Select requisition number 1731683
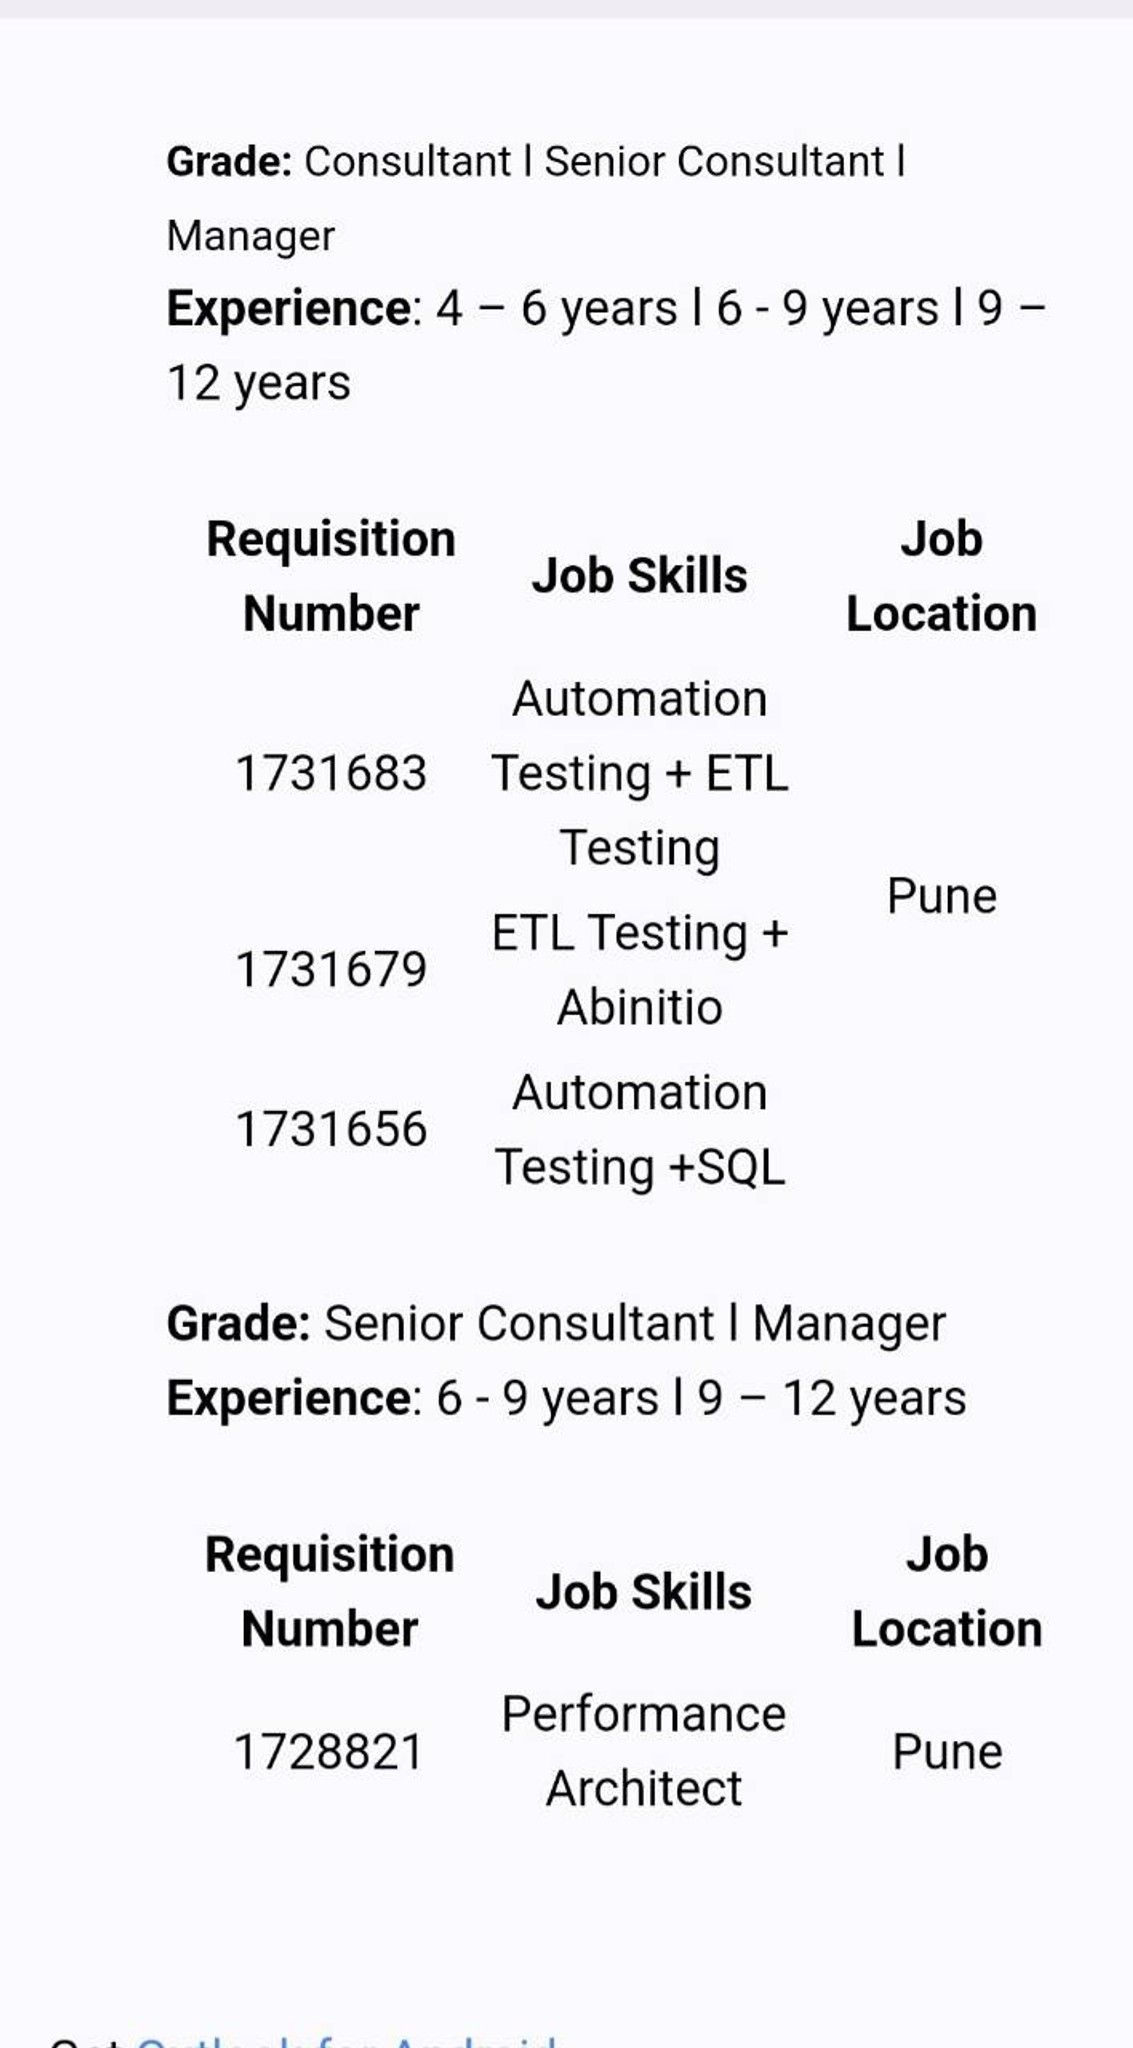This screenshot has height=2048, width=1133. (x=331, y=773)
